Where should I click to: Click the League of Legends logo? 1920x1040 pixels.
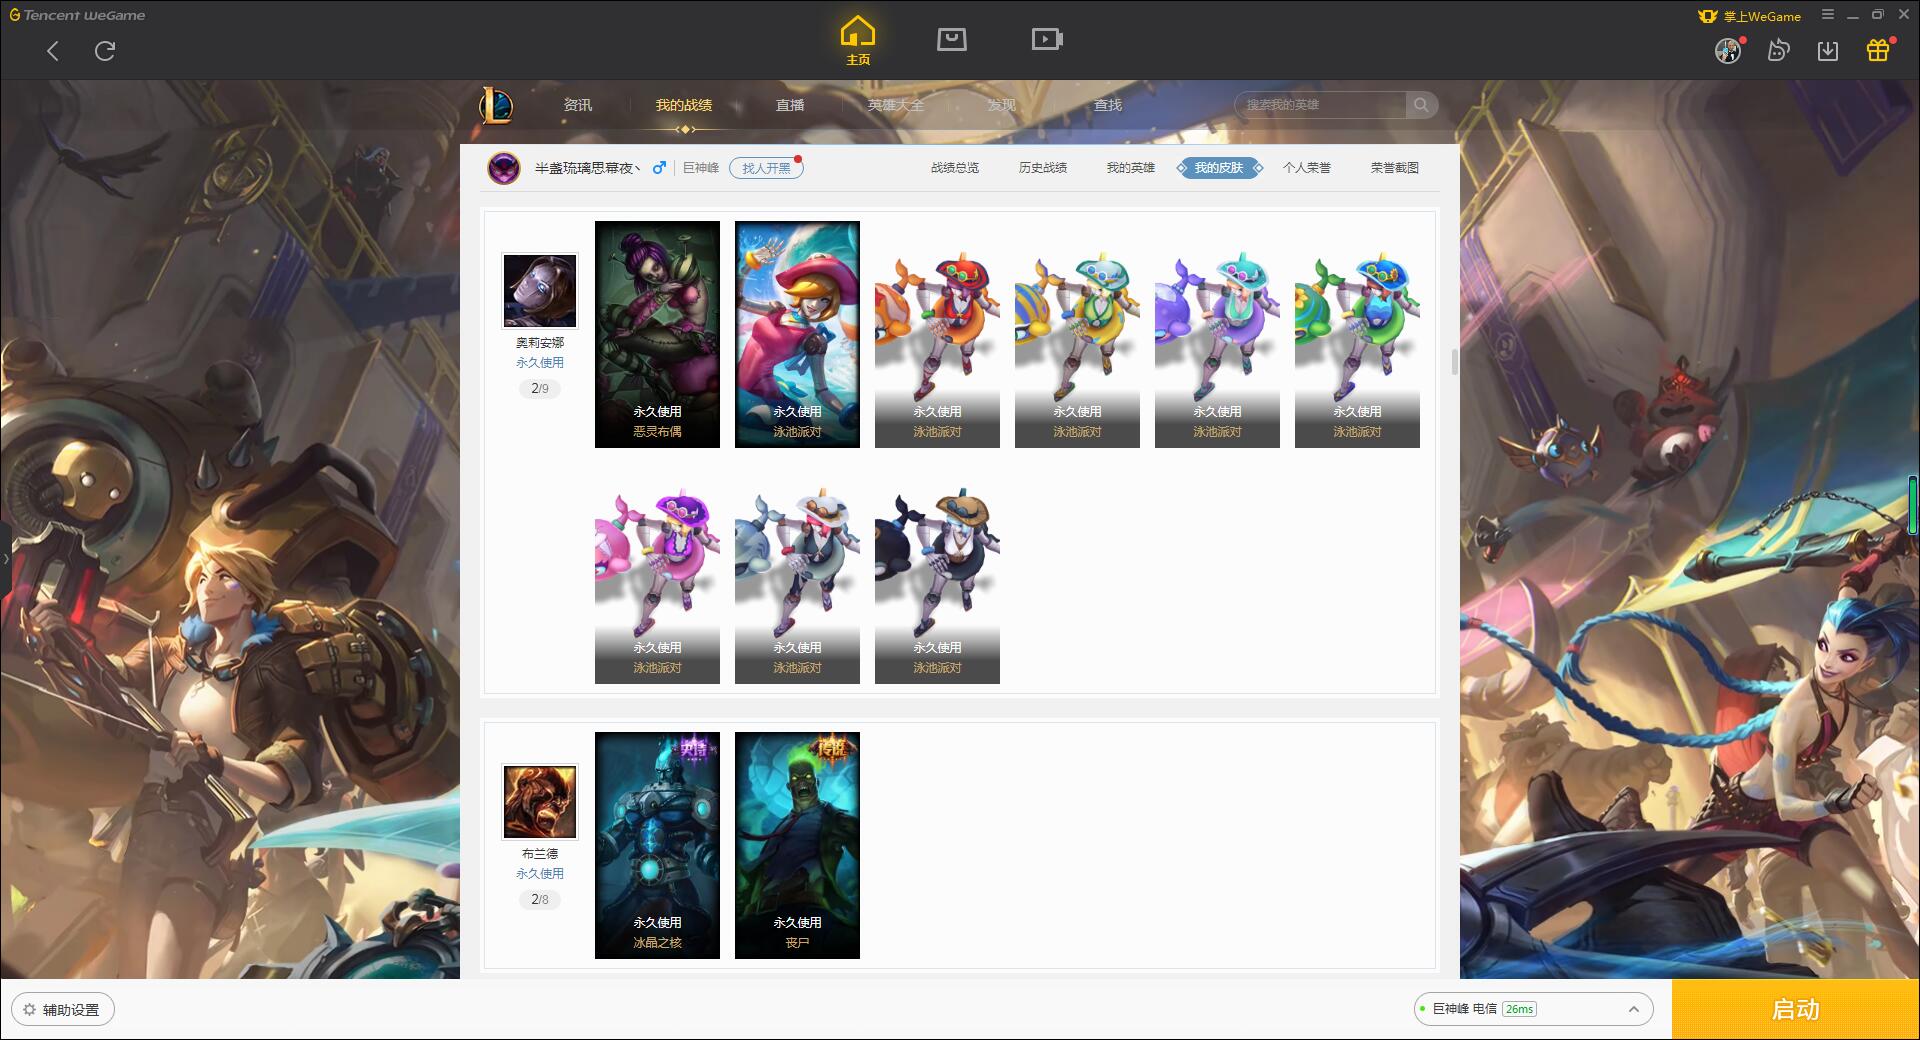497,105
